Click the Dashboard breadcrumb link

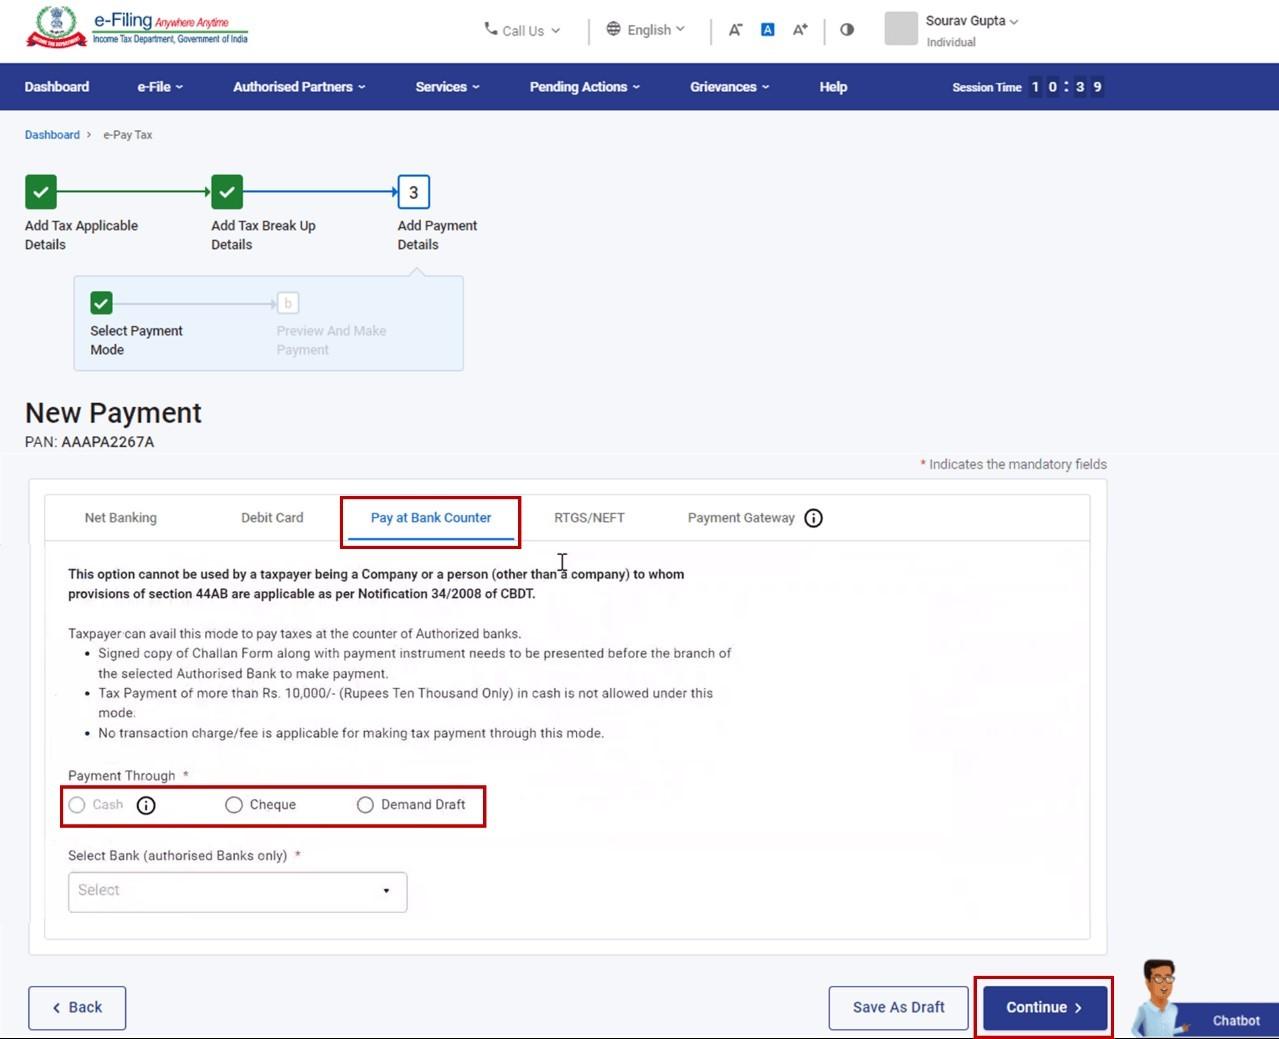pyautogui.click(x=52, y=134)
